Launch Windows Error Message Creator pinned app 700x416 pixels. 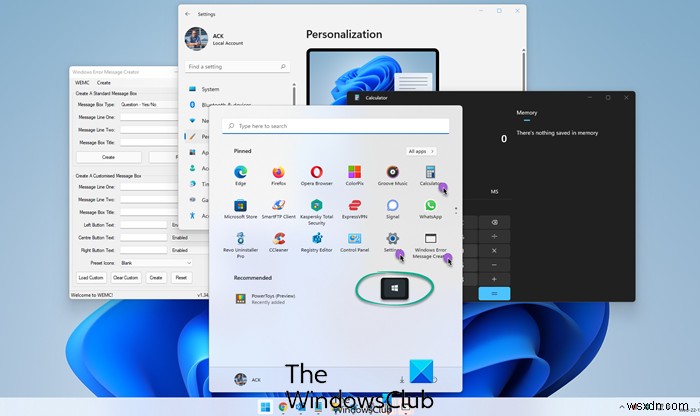click(430, 245)
